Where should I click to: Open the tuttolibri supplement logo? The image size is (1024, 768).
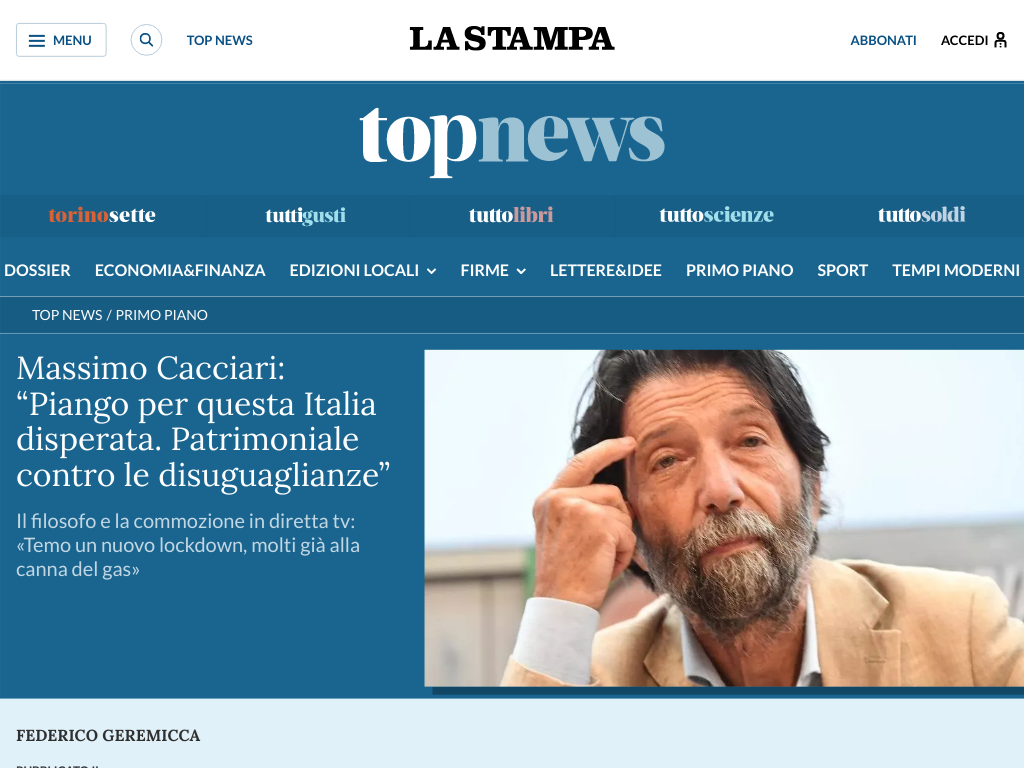tap(511, 215)
